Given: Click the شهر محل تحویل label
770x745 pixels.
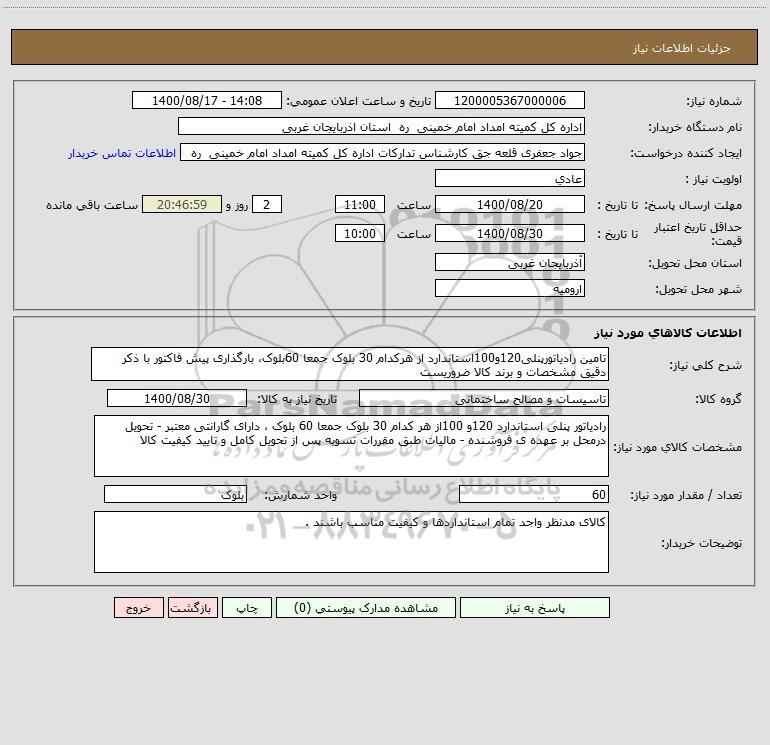Looking at the screenshot, I should point(698,289).
